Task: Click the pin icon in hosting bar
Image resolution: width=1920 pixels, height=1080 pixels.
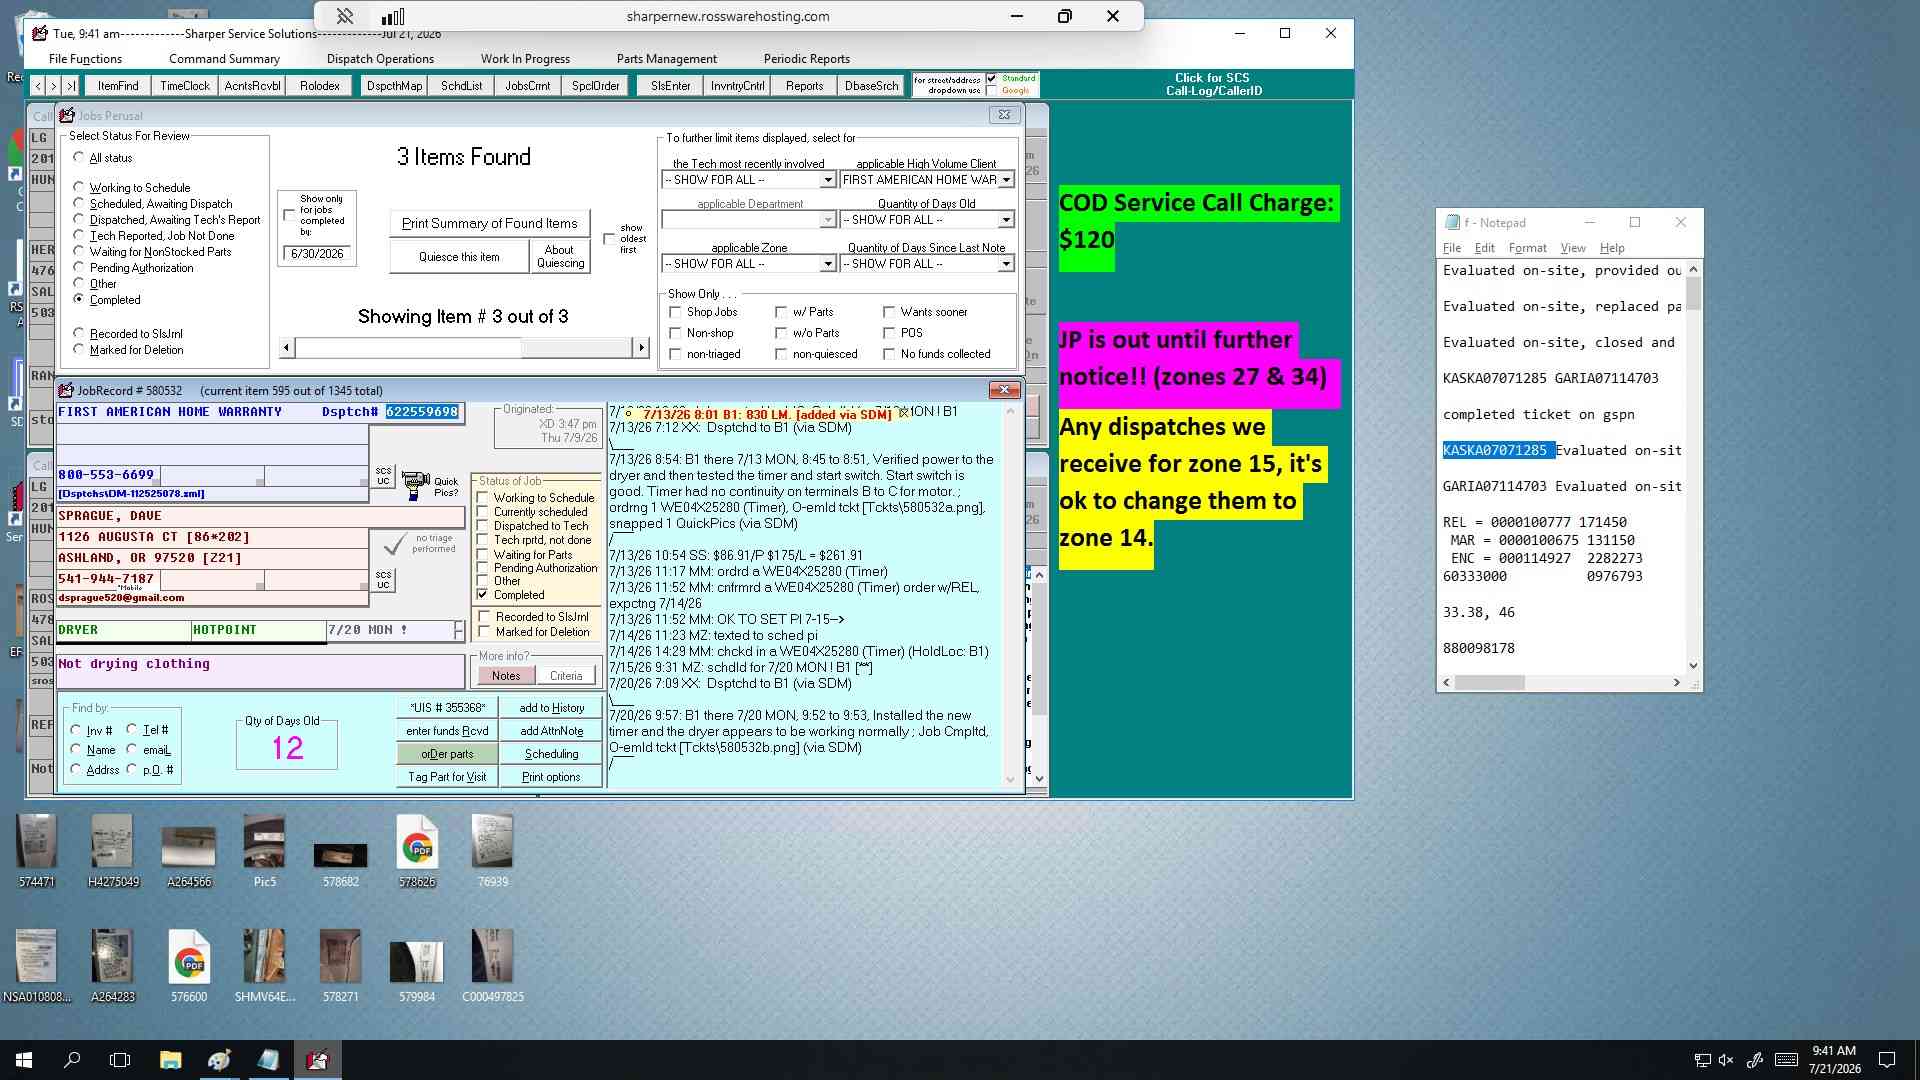Action: pyautogui.click(x=344, y=16)
